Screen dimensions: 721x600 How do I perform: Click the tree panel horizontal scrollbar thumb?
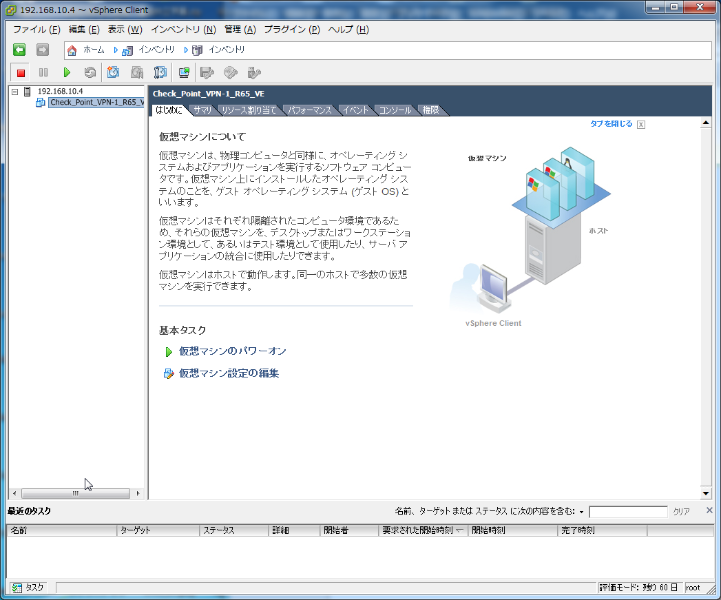(75, 493)
